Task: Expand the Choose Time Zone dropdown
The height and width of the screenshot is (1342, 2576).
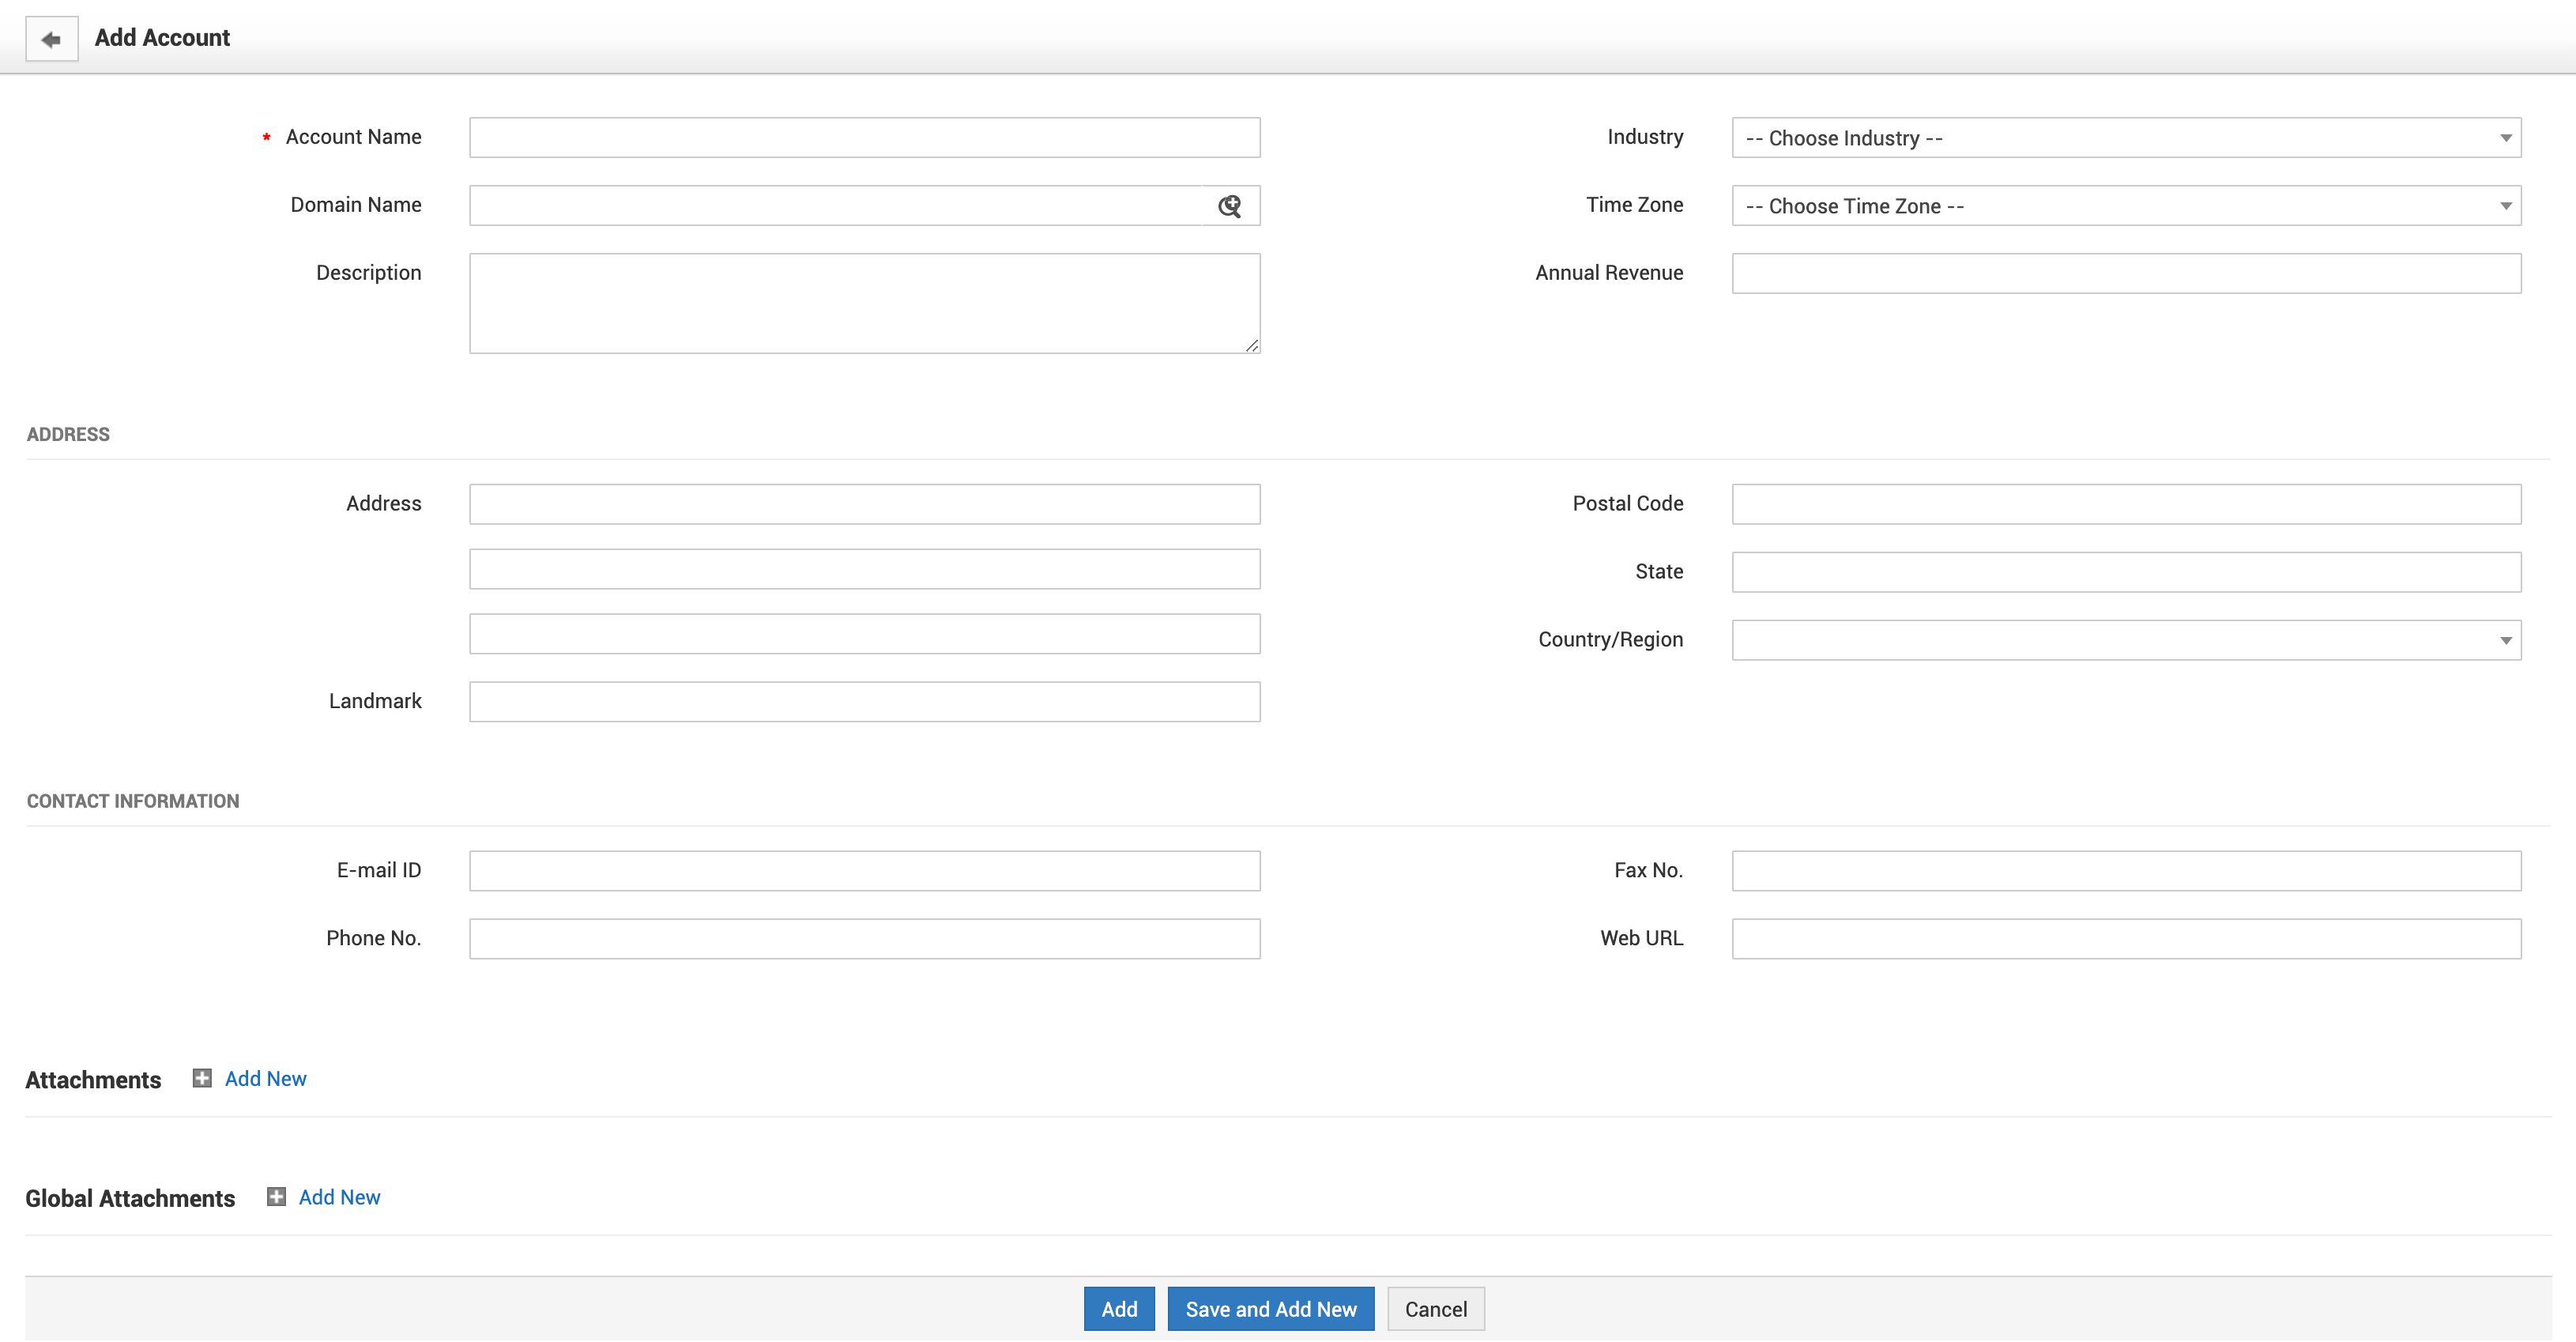Action: pyautogui.click(x=2125, y=206)
